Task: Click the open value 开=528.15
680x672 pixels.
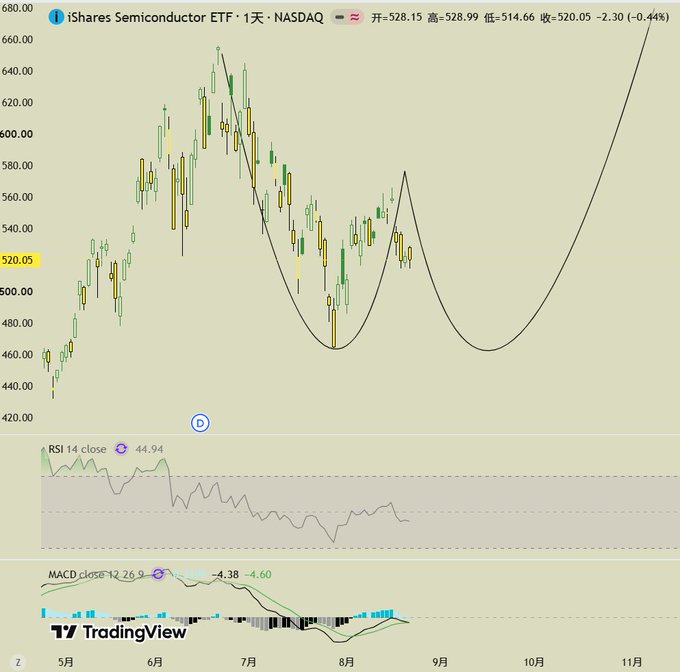Action: (x=396, y=17)
